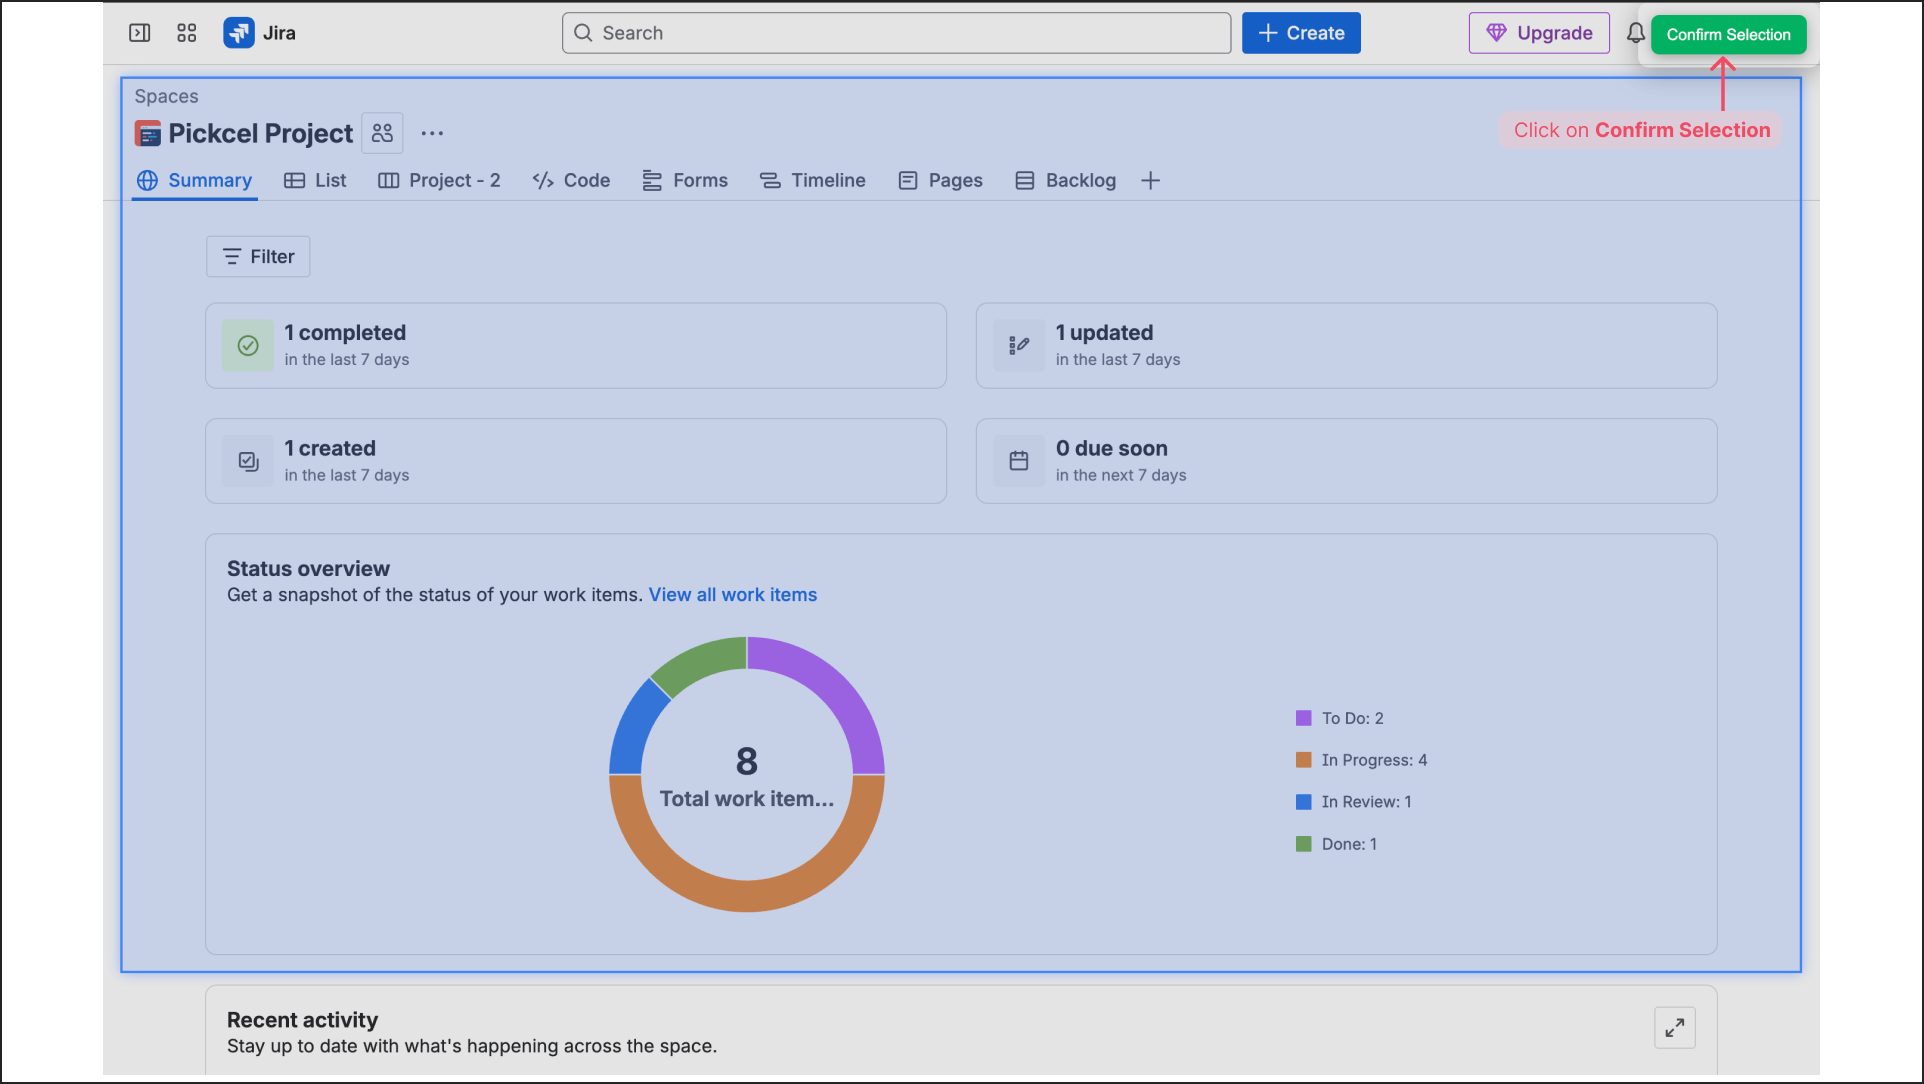Expand the Recent activity panel
The width and height of the screenshot is (1924, 1084).
[1674, 1027]
